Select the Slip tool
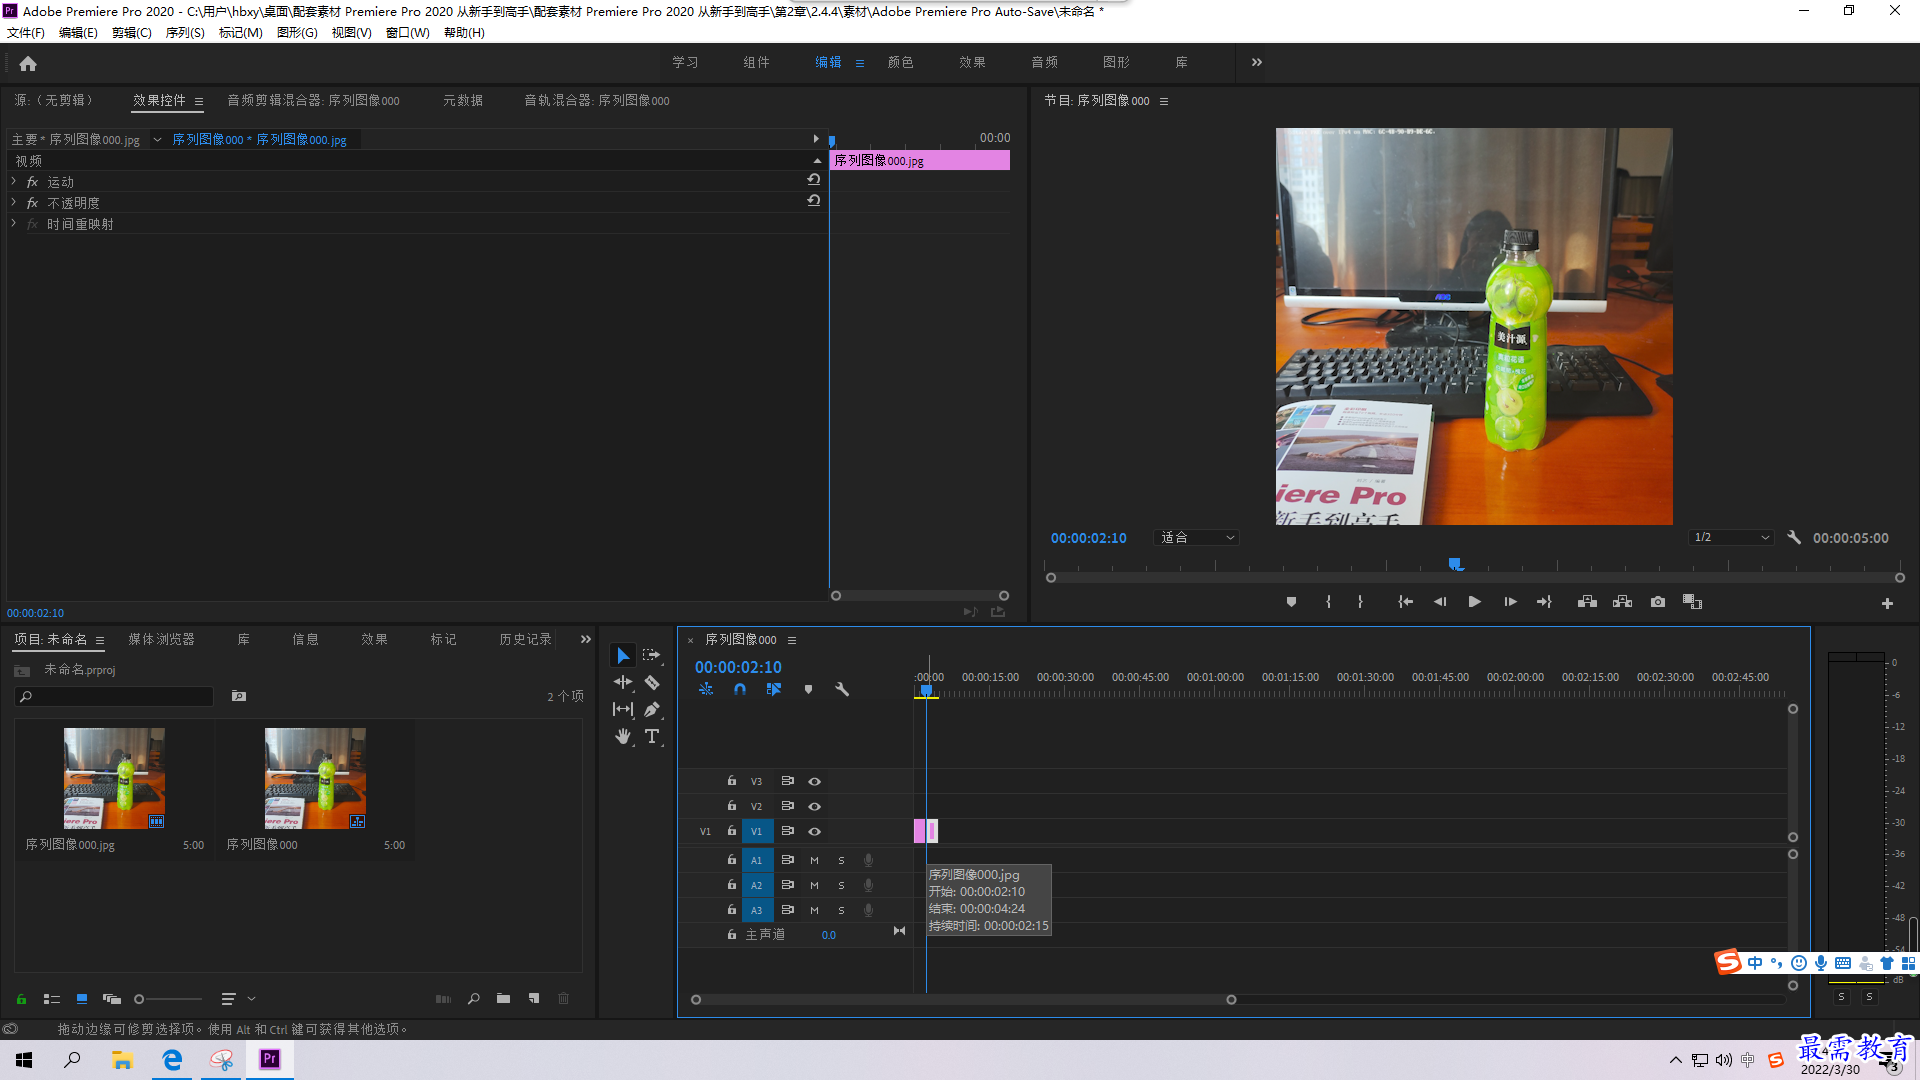The image size is (1920, 1080). 623,709
